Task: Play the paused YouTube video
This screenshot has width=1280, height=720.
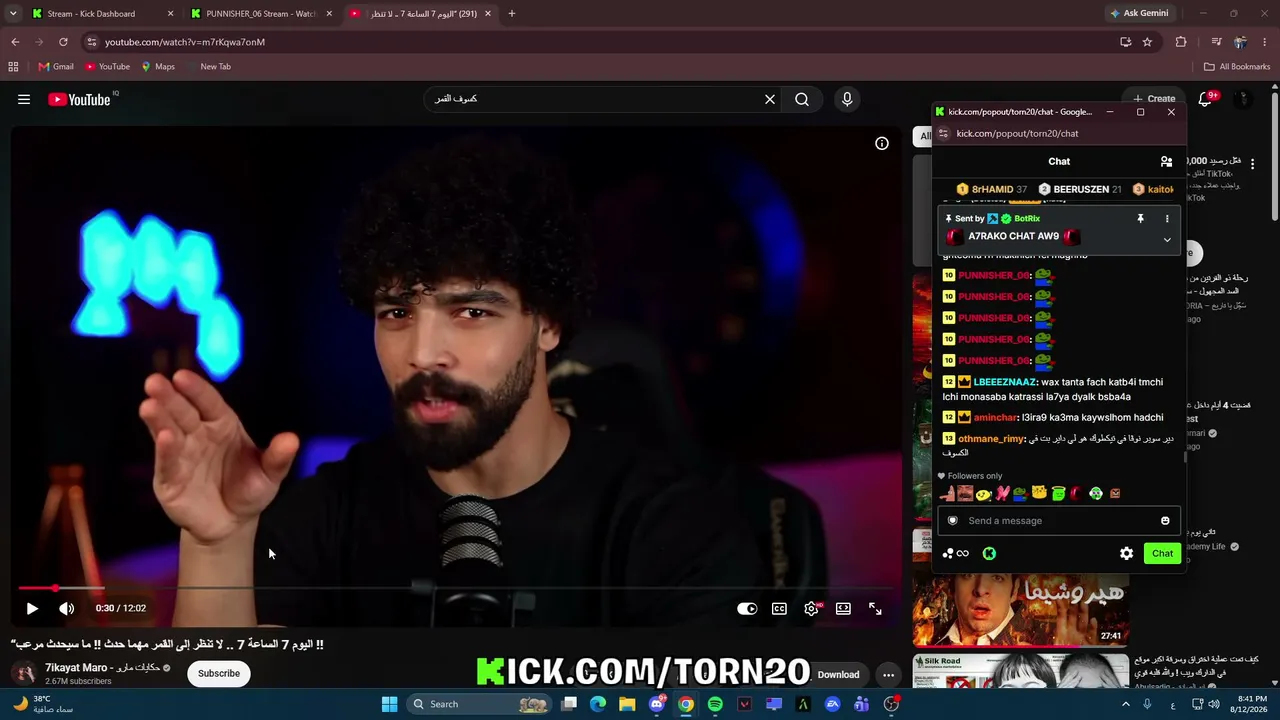Action: [32, 608]
